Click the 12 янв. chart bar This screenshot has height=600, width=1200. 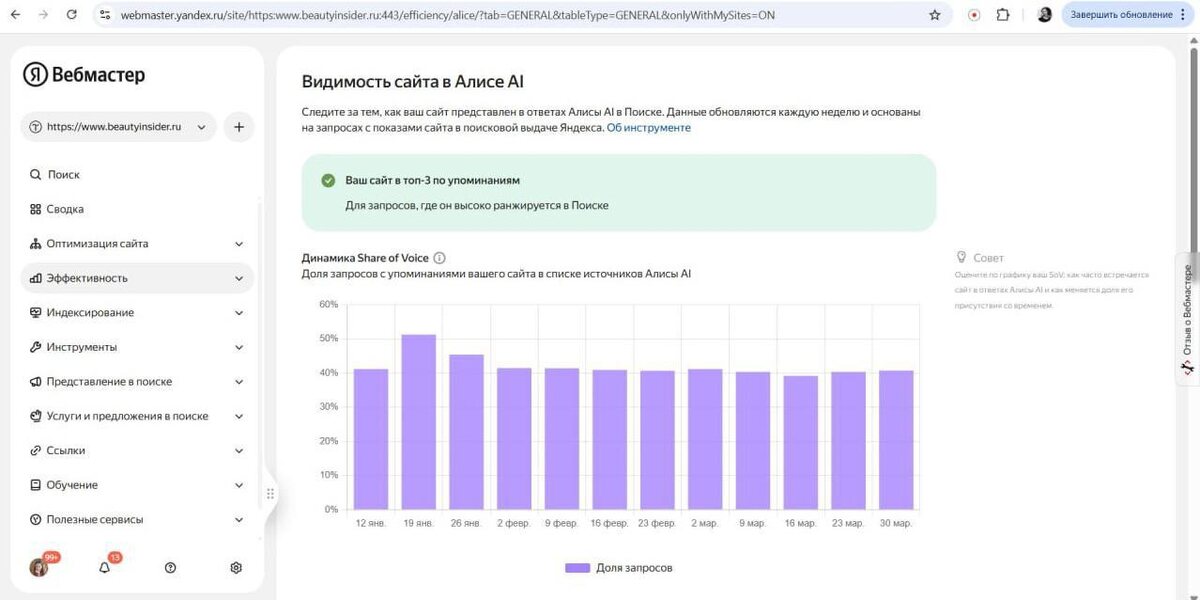click(x=371, y=439)
